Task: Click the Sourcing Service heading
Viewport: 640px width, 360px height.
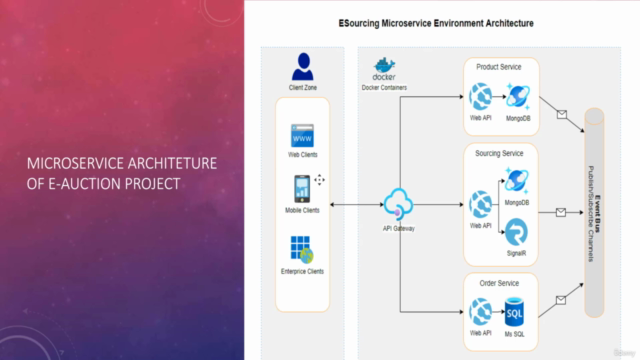Action: click(499, 153)
